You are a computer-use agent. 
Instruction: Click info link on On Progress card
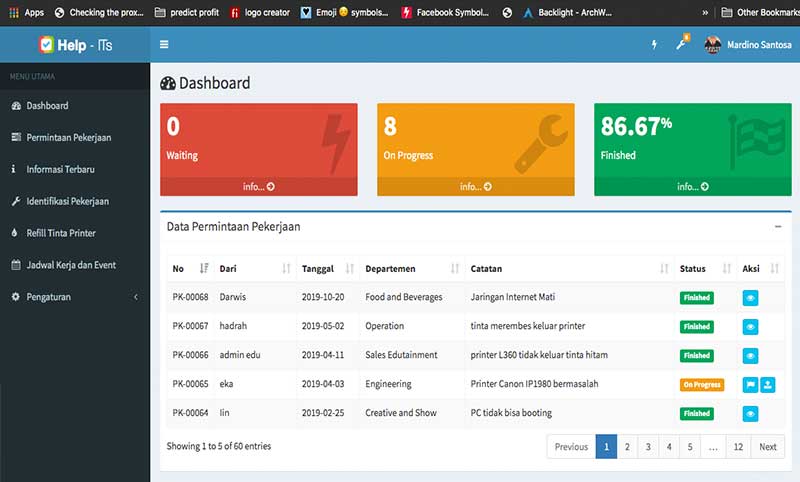click(x=476, y=187)
